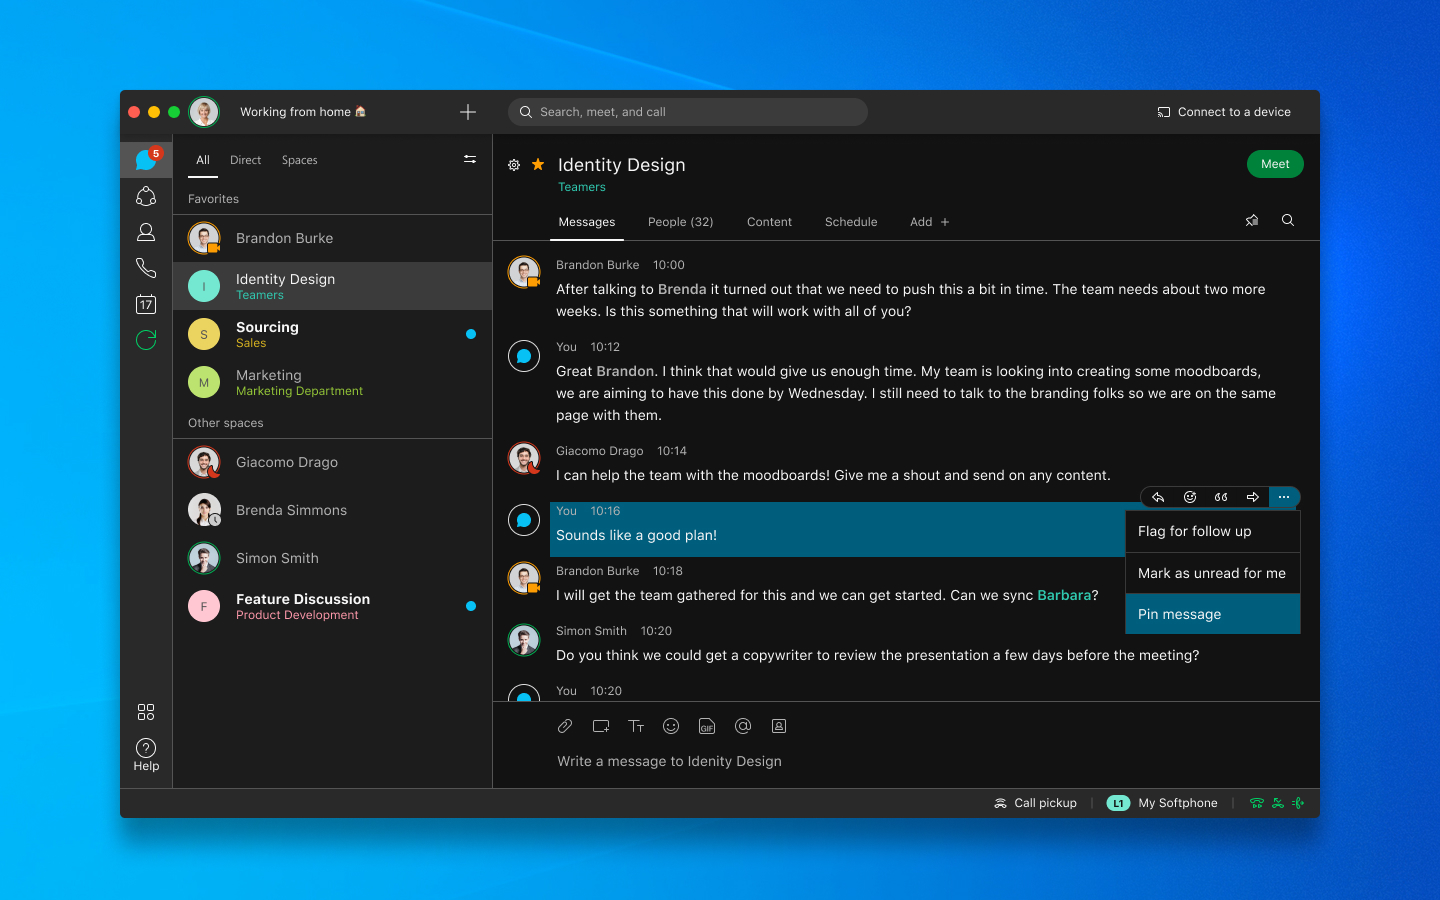
Task: Click the Add tab button
Action: (929, 222)
